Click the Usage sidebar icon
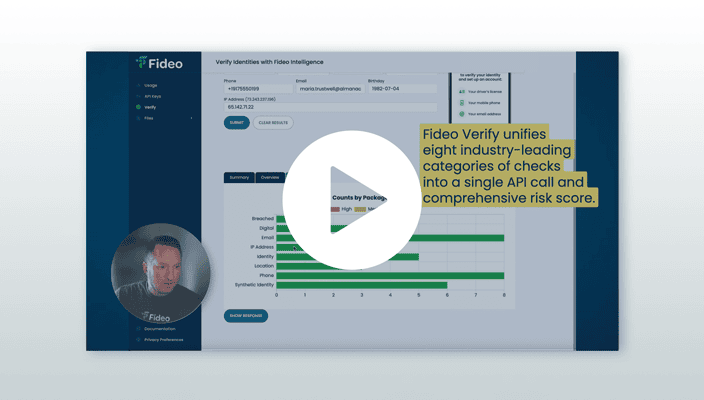 pos(138,85)
